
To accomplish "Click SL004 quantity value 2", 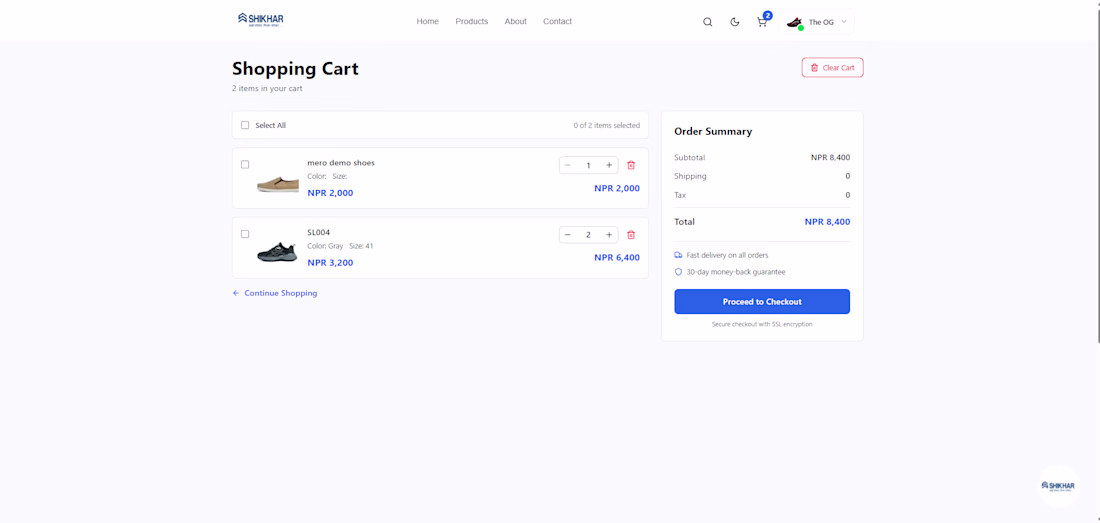I will click(589, 235).
